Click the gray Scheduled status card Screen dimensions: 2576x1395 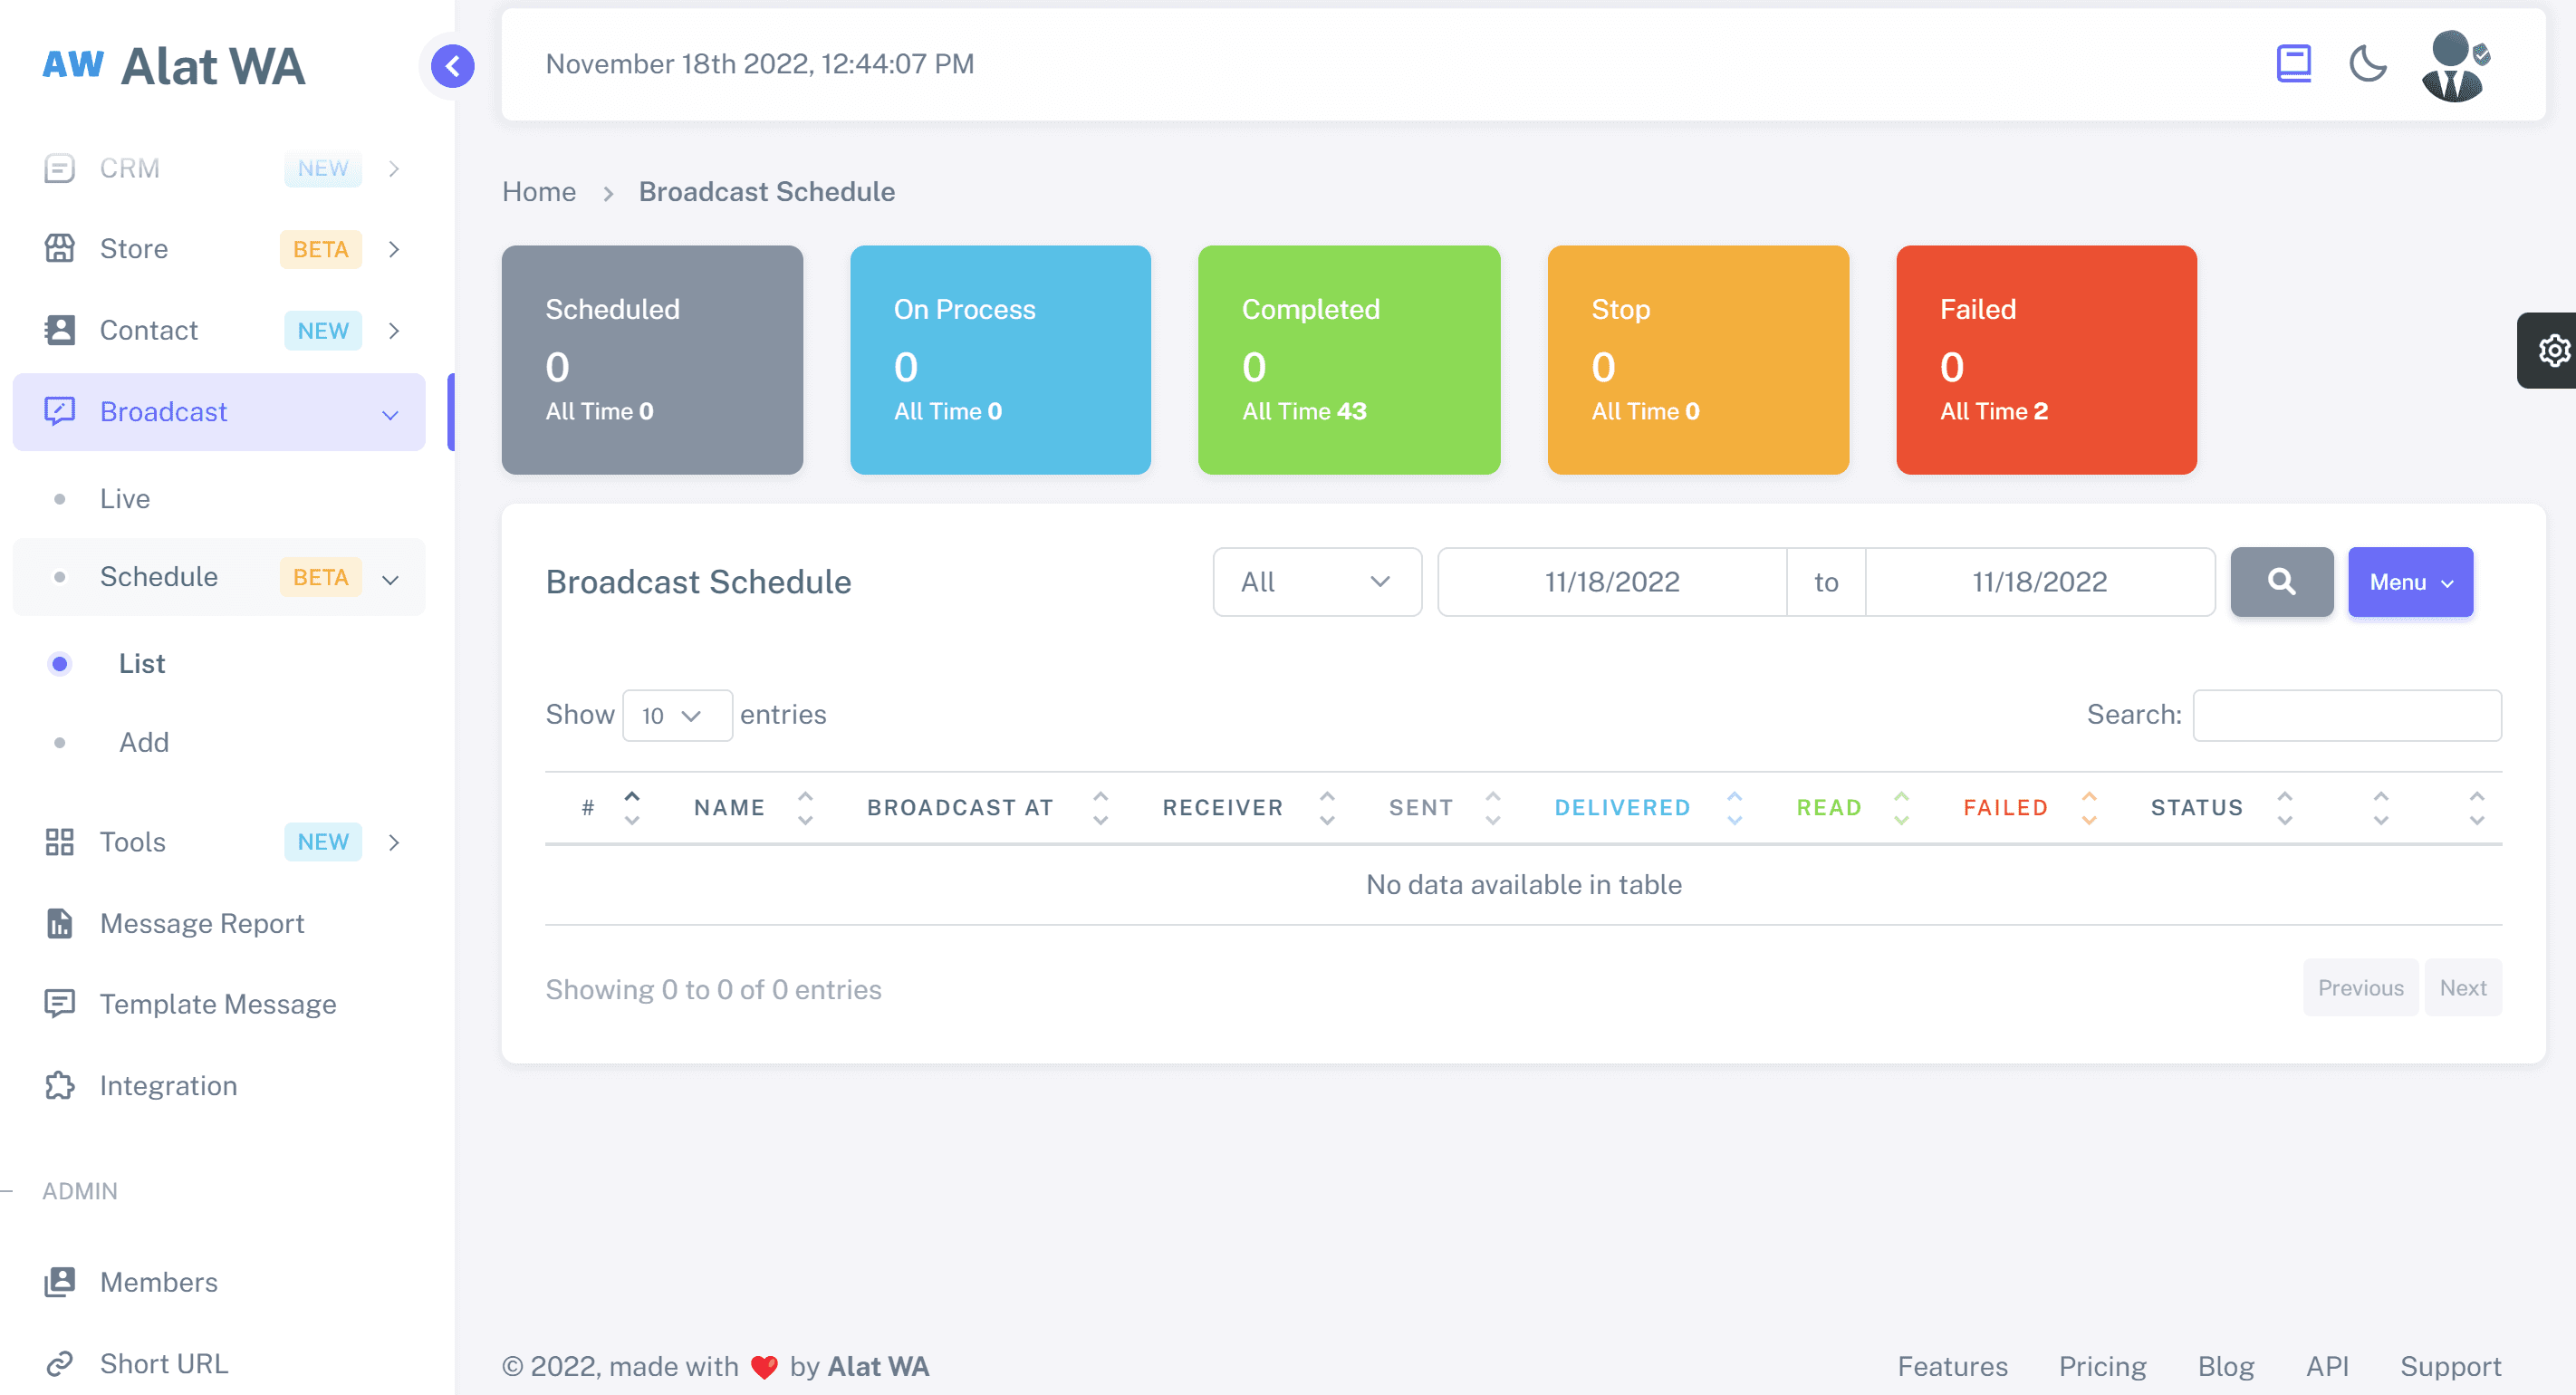click(x=652, y=359)
